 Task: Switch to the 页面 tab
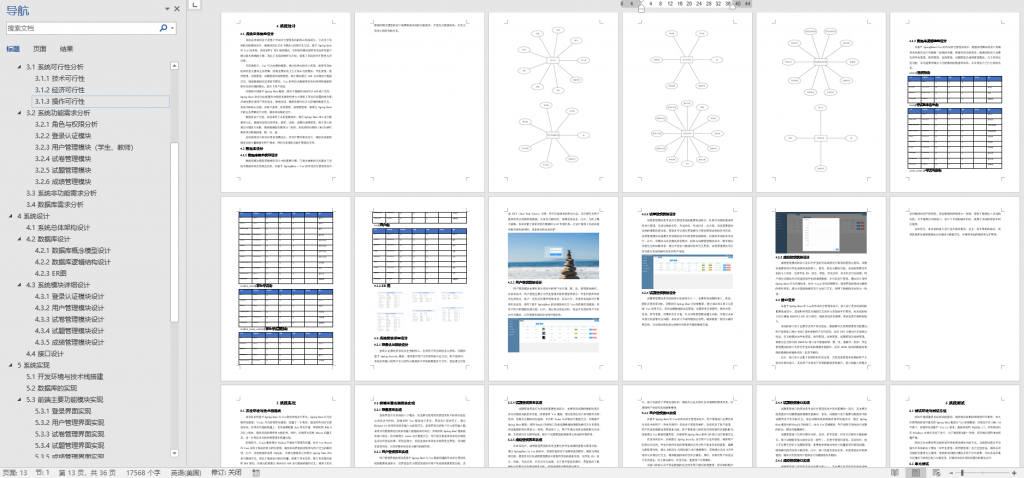pos(39,48)
